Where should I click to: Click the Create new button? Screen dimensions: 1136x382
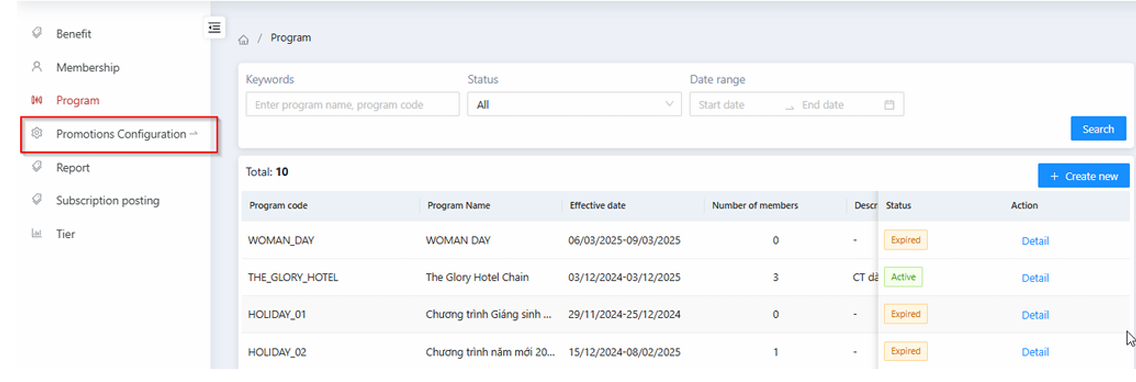(x=1084, y=176)
